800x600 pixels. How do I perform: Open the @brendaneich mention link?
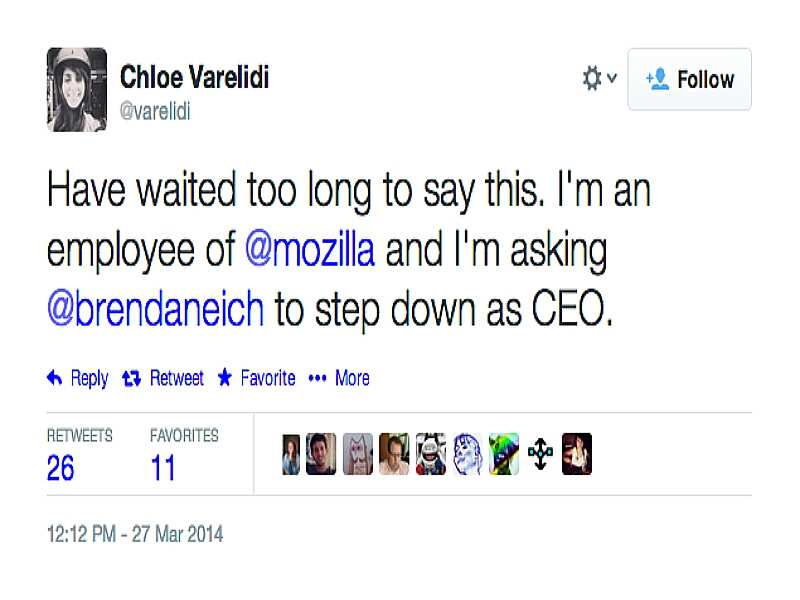[156, 309]
